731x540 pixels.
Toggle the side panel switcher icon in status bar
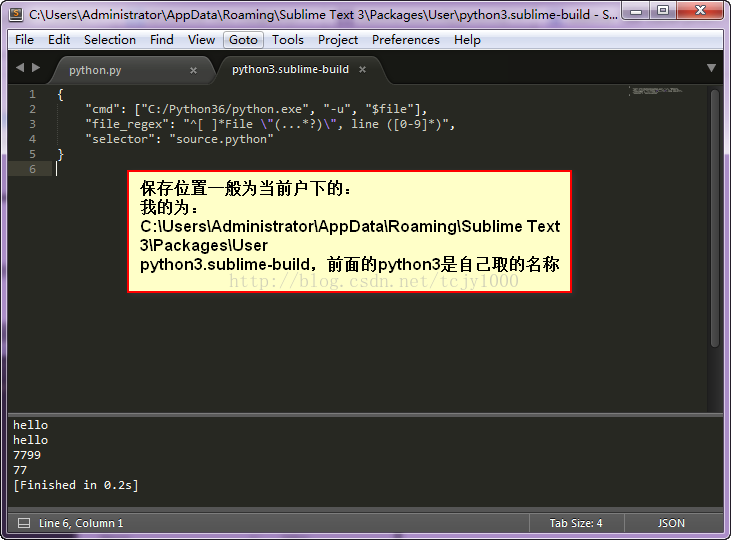tap(24, 523)
